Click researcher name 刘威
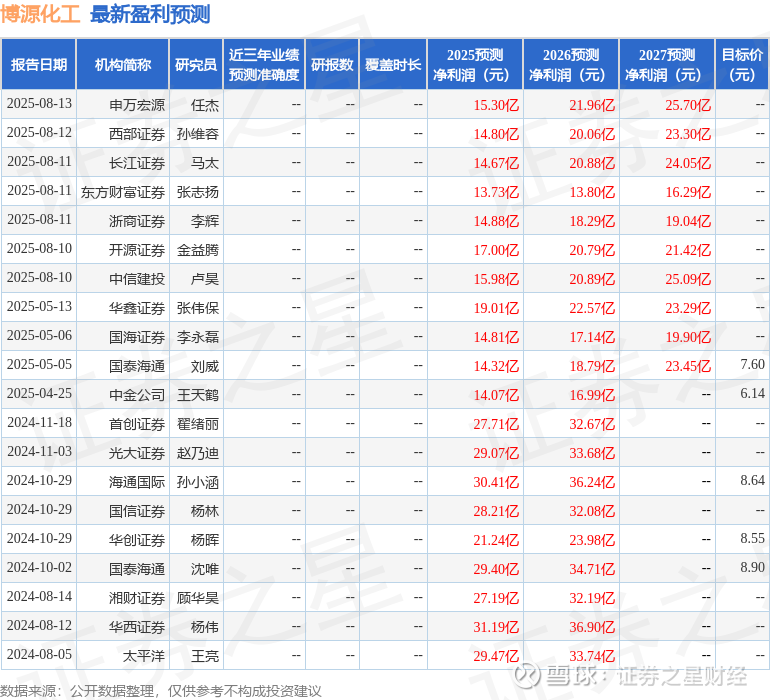This screenshot has height=700, width=770. tap(205, 366)
